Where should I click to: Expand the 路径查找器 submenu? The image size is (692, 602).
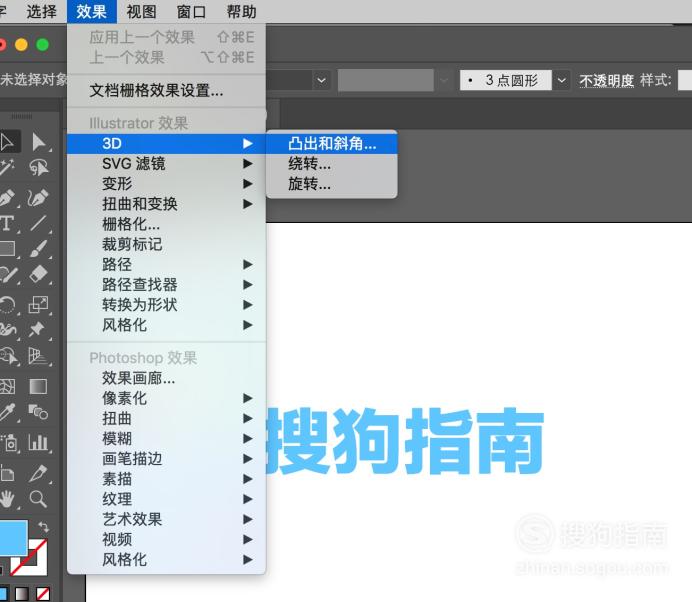(166, 285)
